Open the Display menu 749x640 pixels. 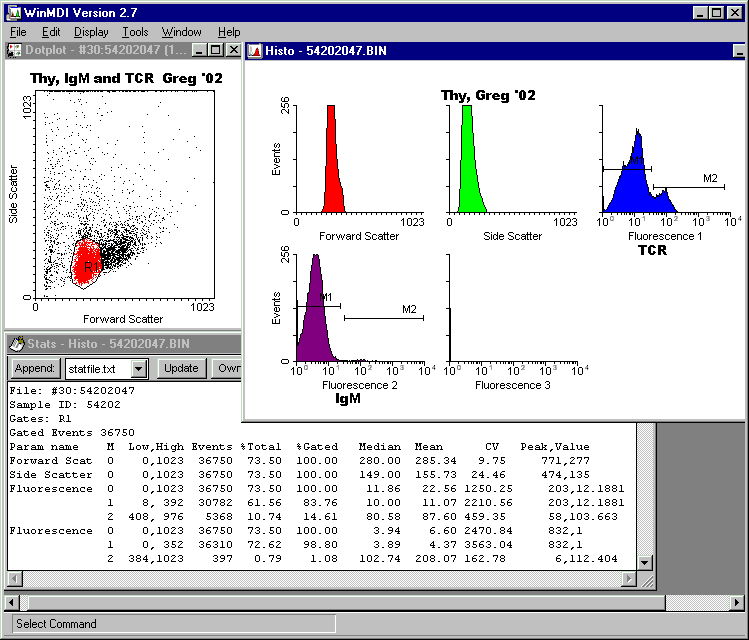[x=91, y=32]
